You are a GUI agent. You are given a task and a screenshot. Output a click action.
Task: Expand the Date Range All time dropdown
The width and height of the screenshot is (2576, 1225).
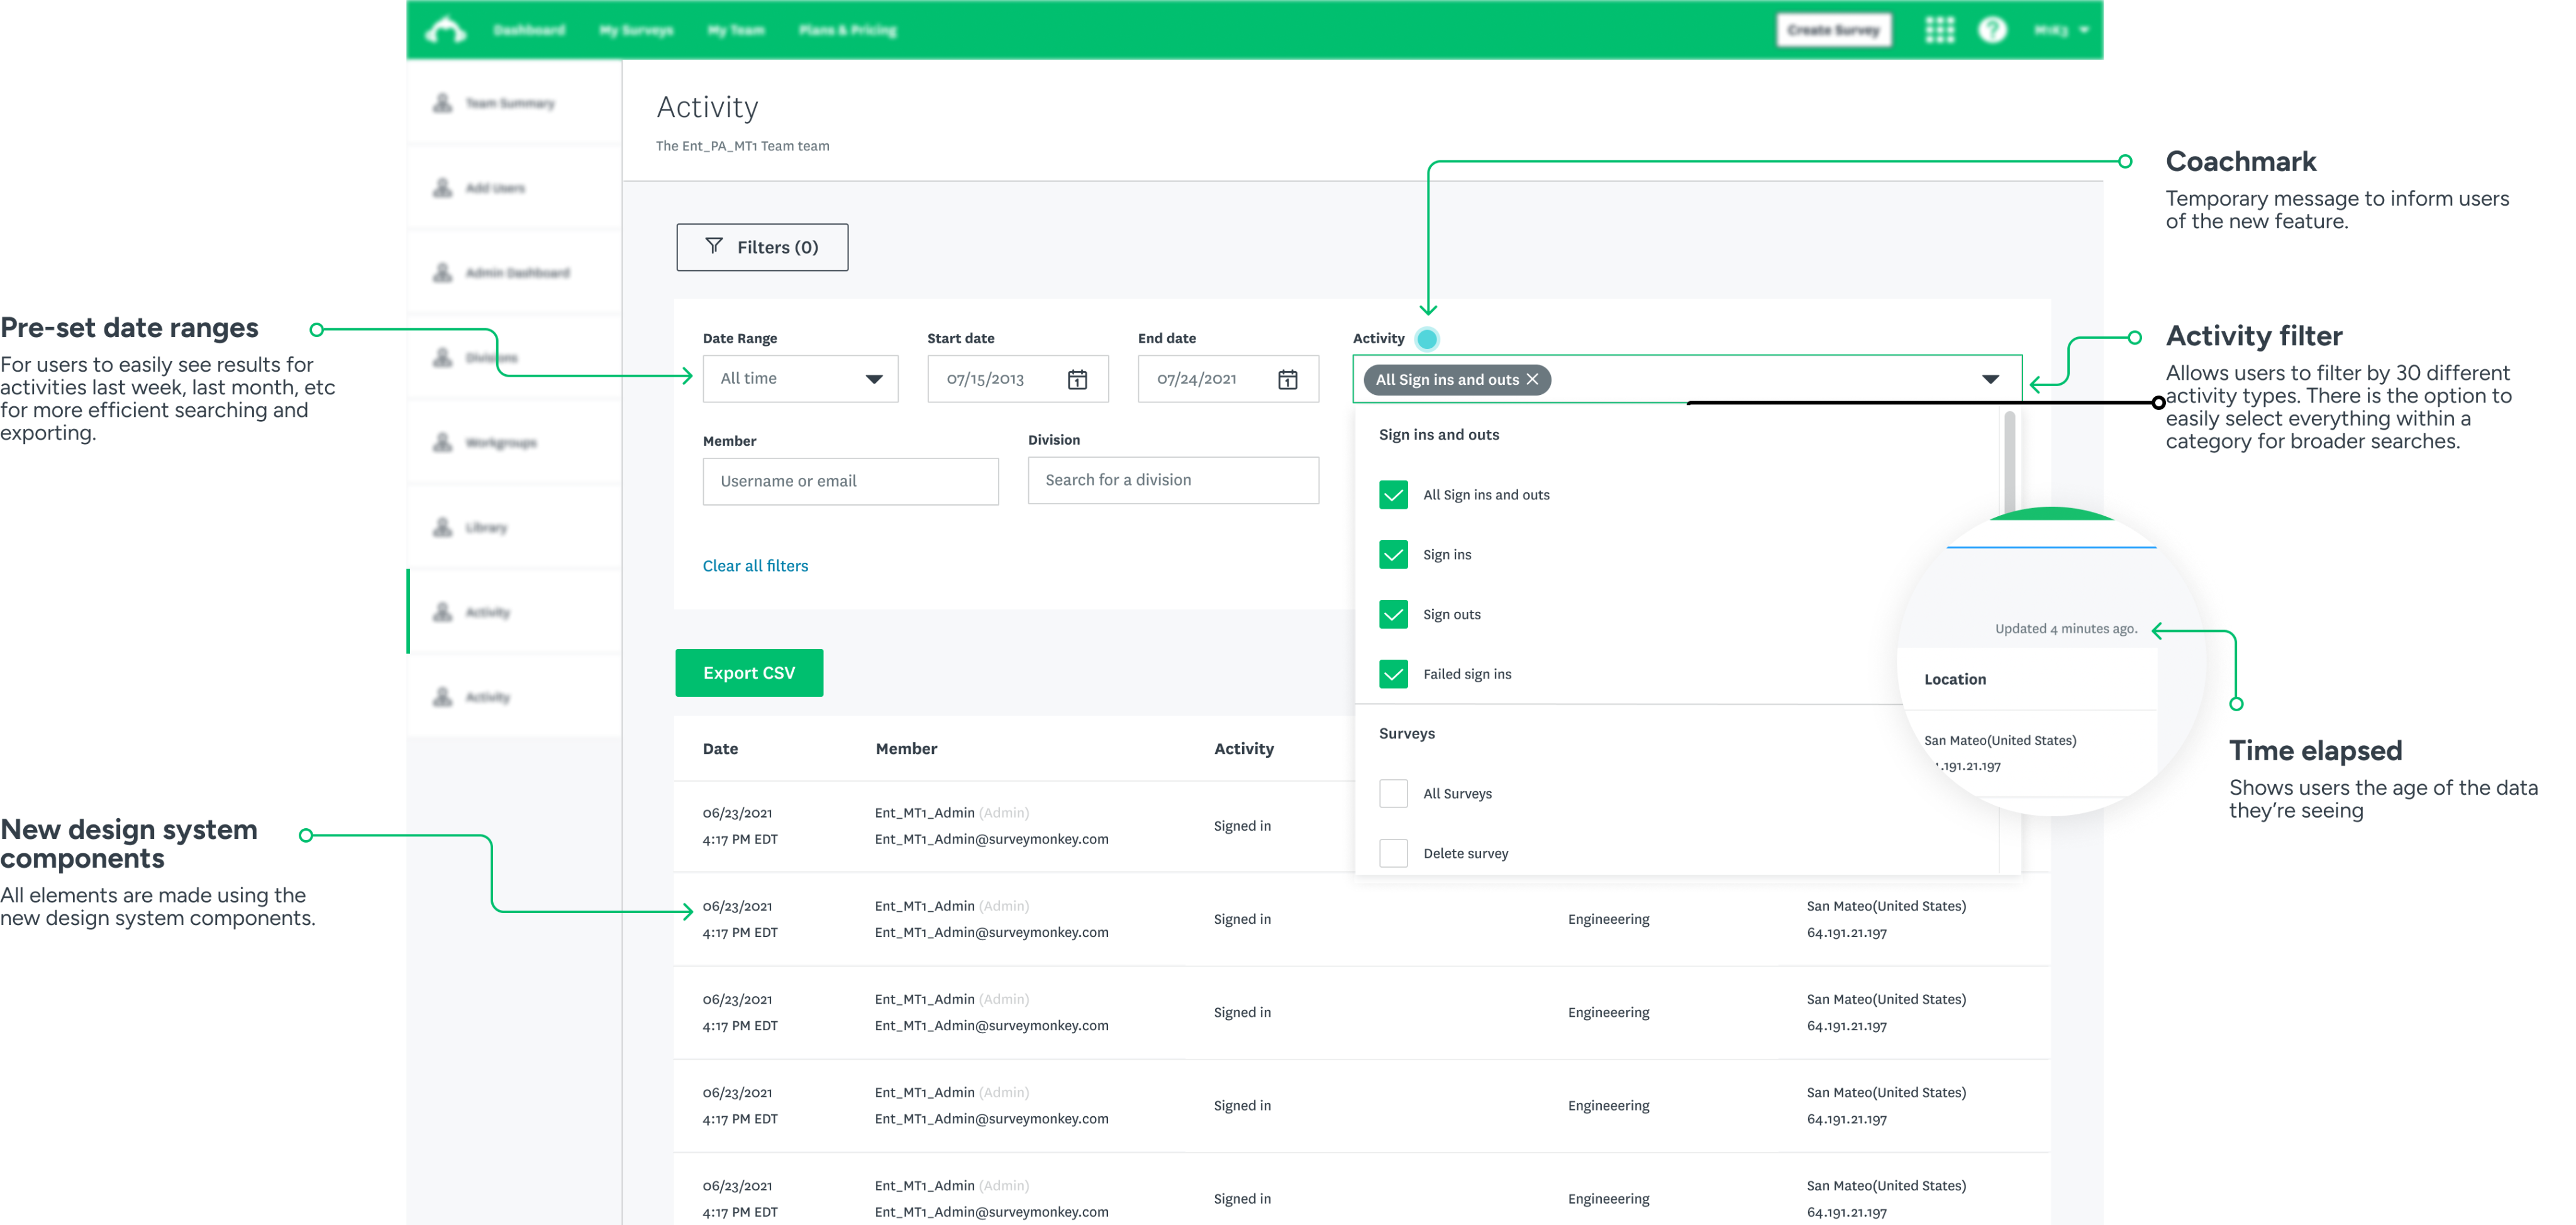point(800,379)
